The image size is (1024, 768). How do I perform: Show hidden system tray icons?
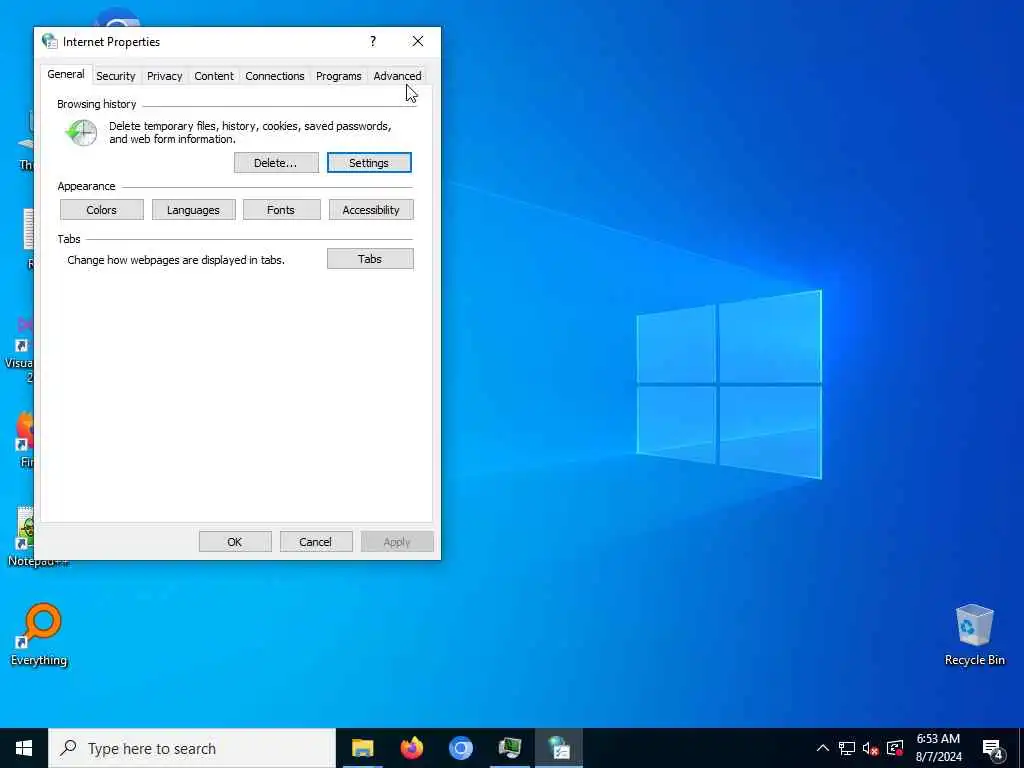(x=823, y=748)
